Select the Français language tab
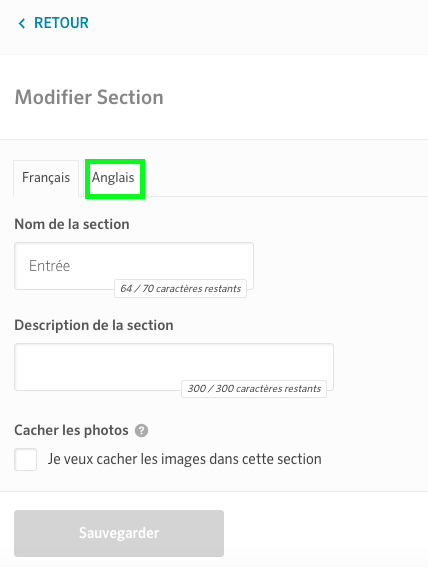The height and width of the screenshot is (567, 428). coord(46,178)
